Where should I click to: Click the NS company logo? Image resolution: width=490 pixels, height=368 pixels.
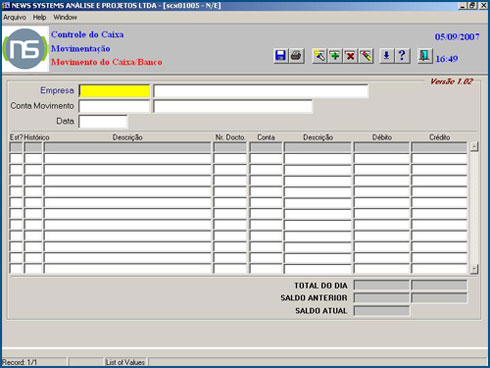(x=25, y=49)
